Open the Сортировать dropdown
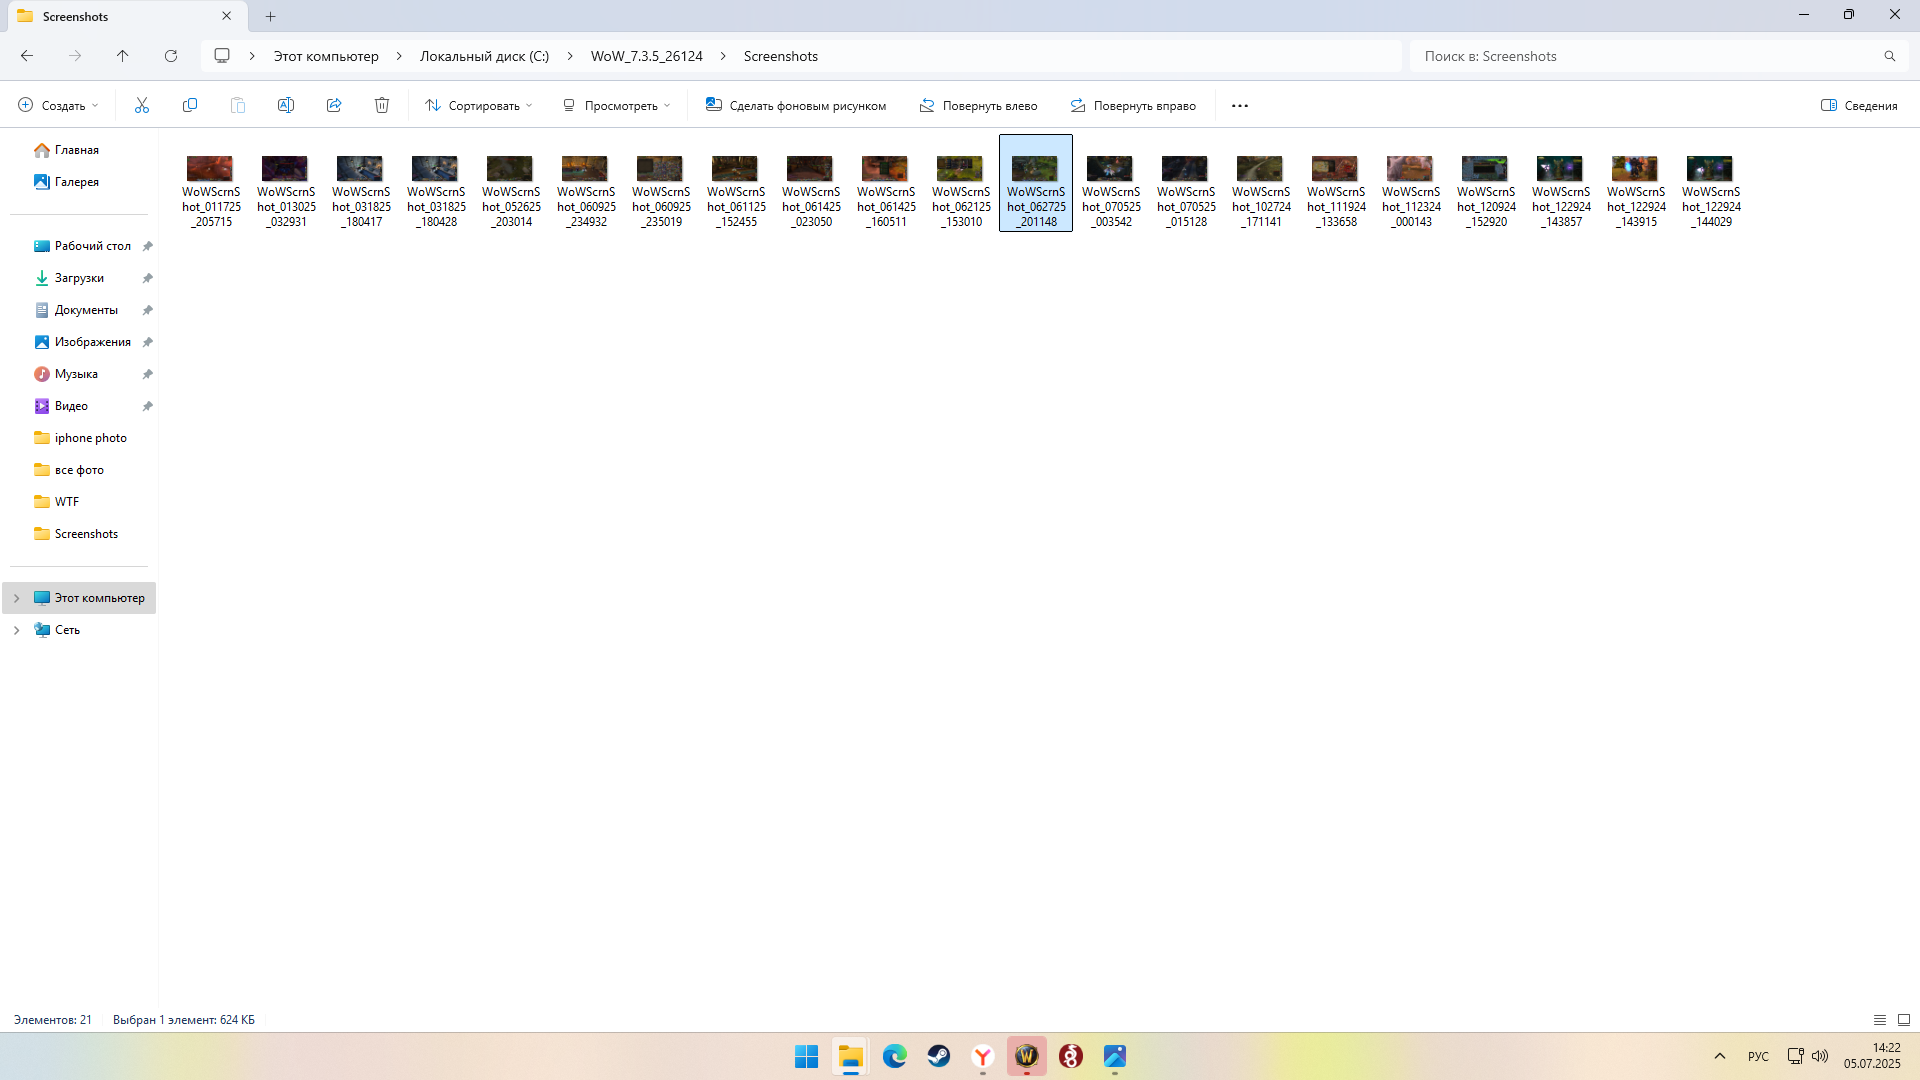Image resolution: width=1920 pixels, height=1080 pixels. [x=479, y=105]
